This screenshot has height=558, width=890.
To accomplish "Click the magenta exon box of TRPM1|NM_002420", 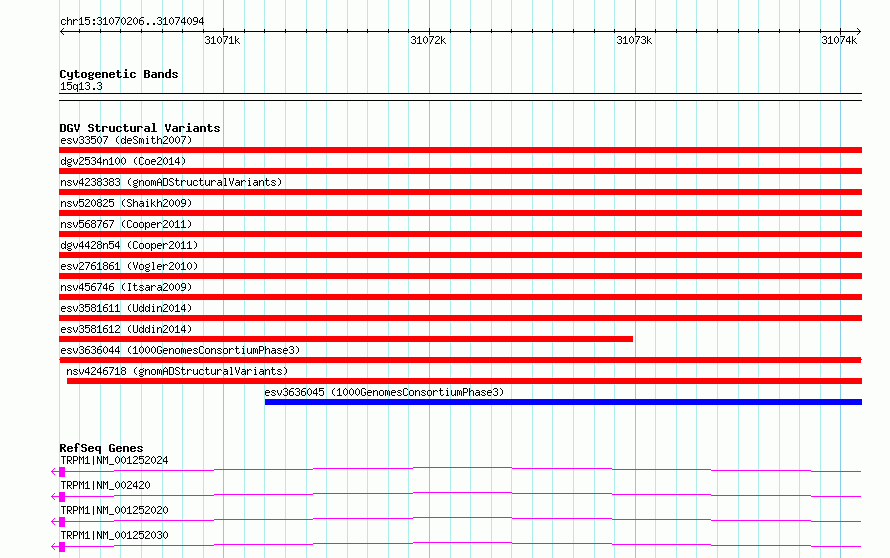I will coord(62,497).
